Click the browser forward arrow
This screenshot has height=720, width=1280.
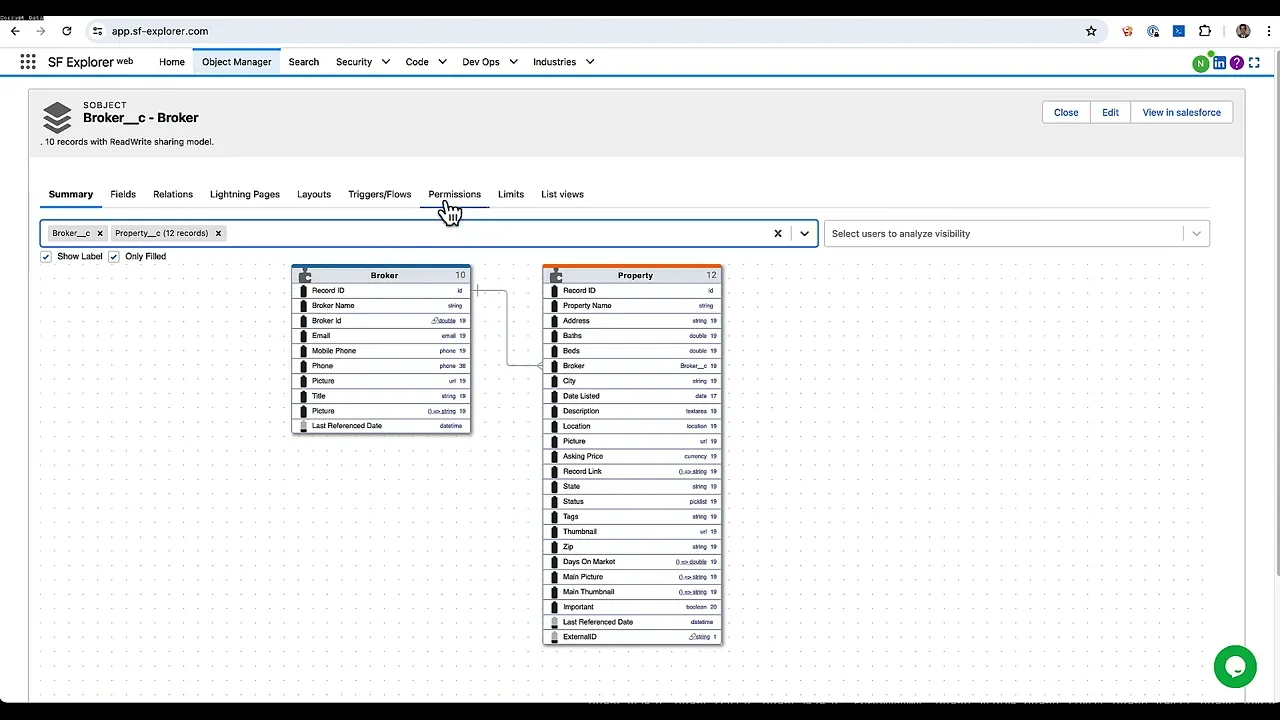pos(41,31)
